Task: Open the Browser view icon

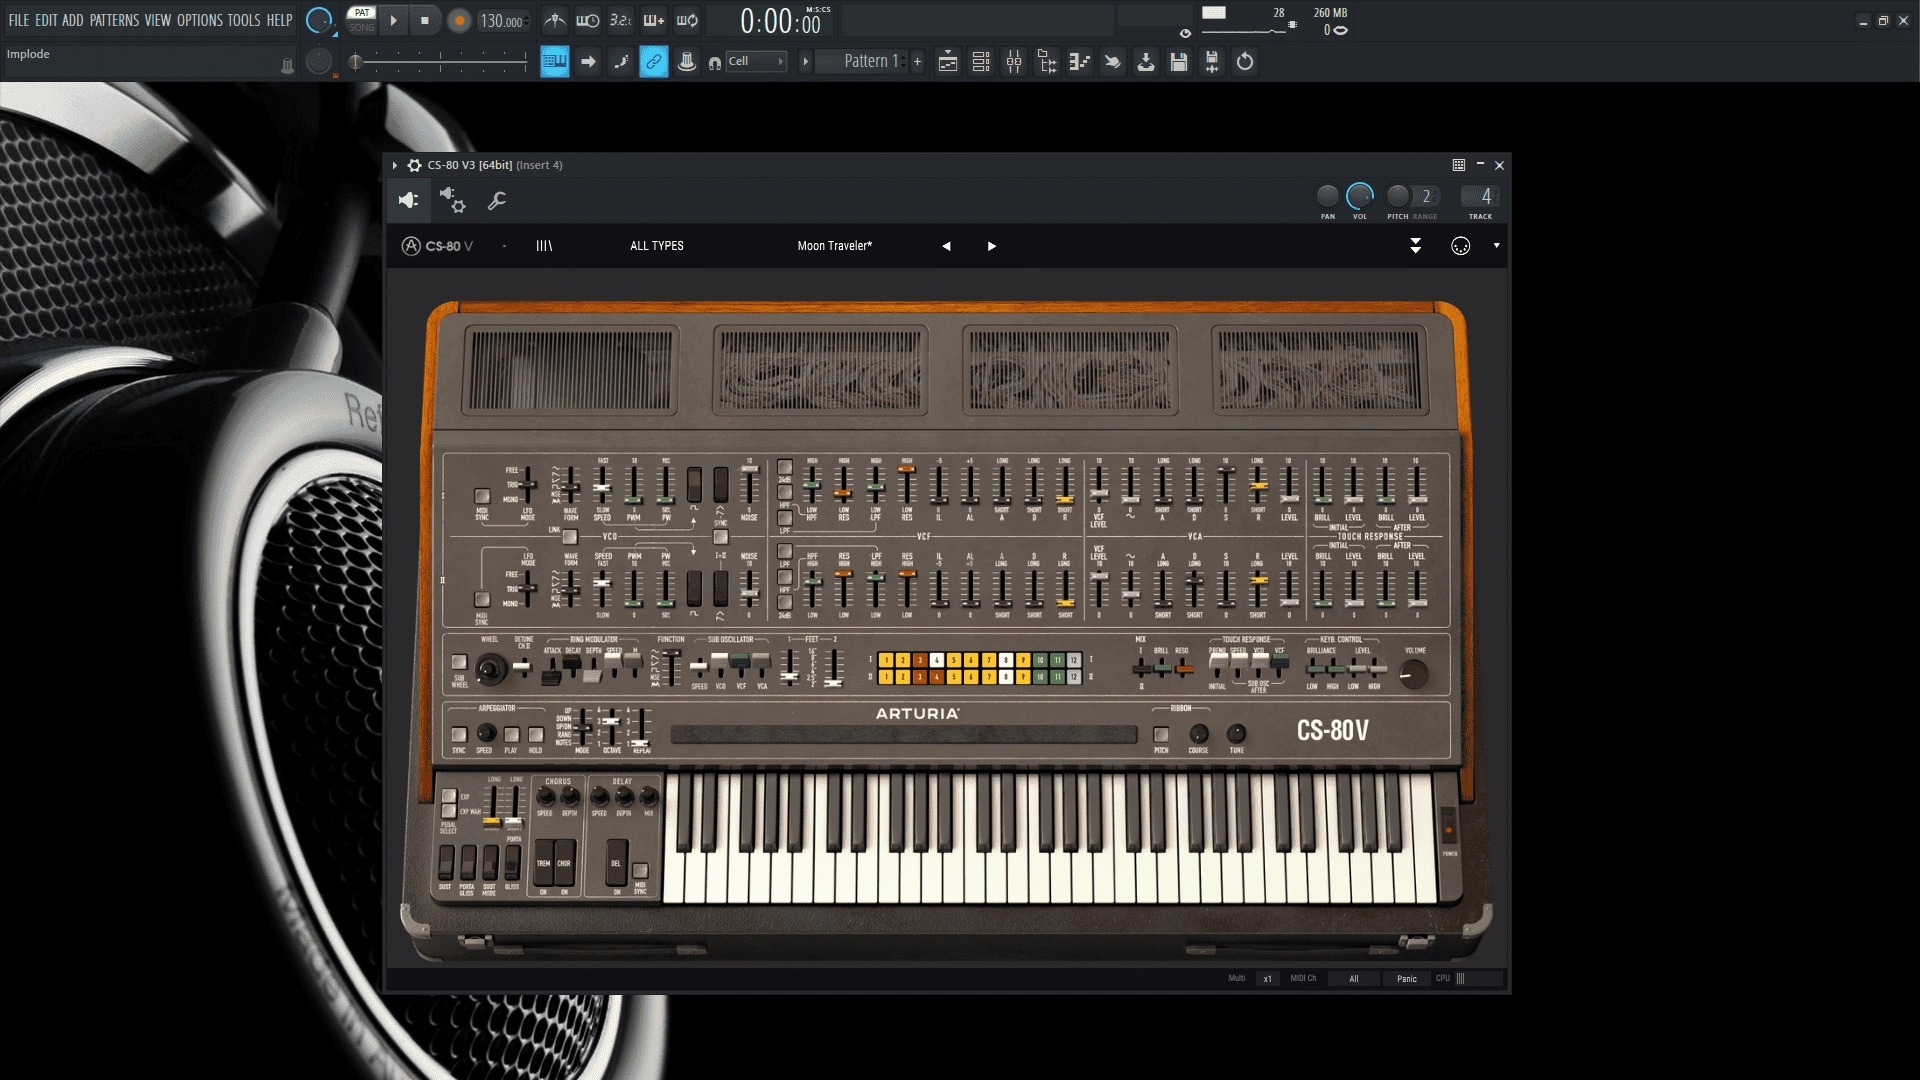Action: pos(1047,62)
